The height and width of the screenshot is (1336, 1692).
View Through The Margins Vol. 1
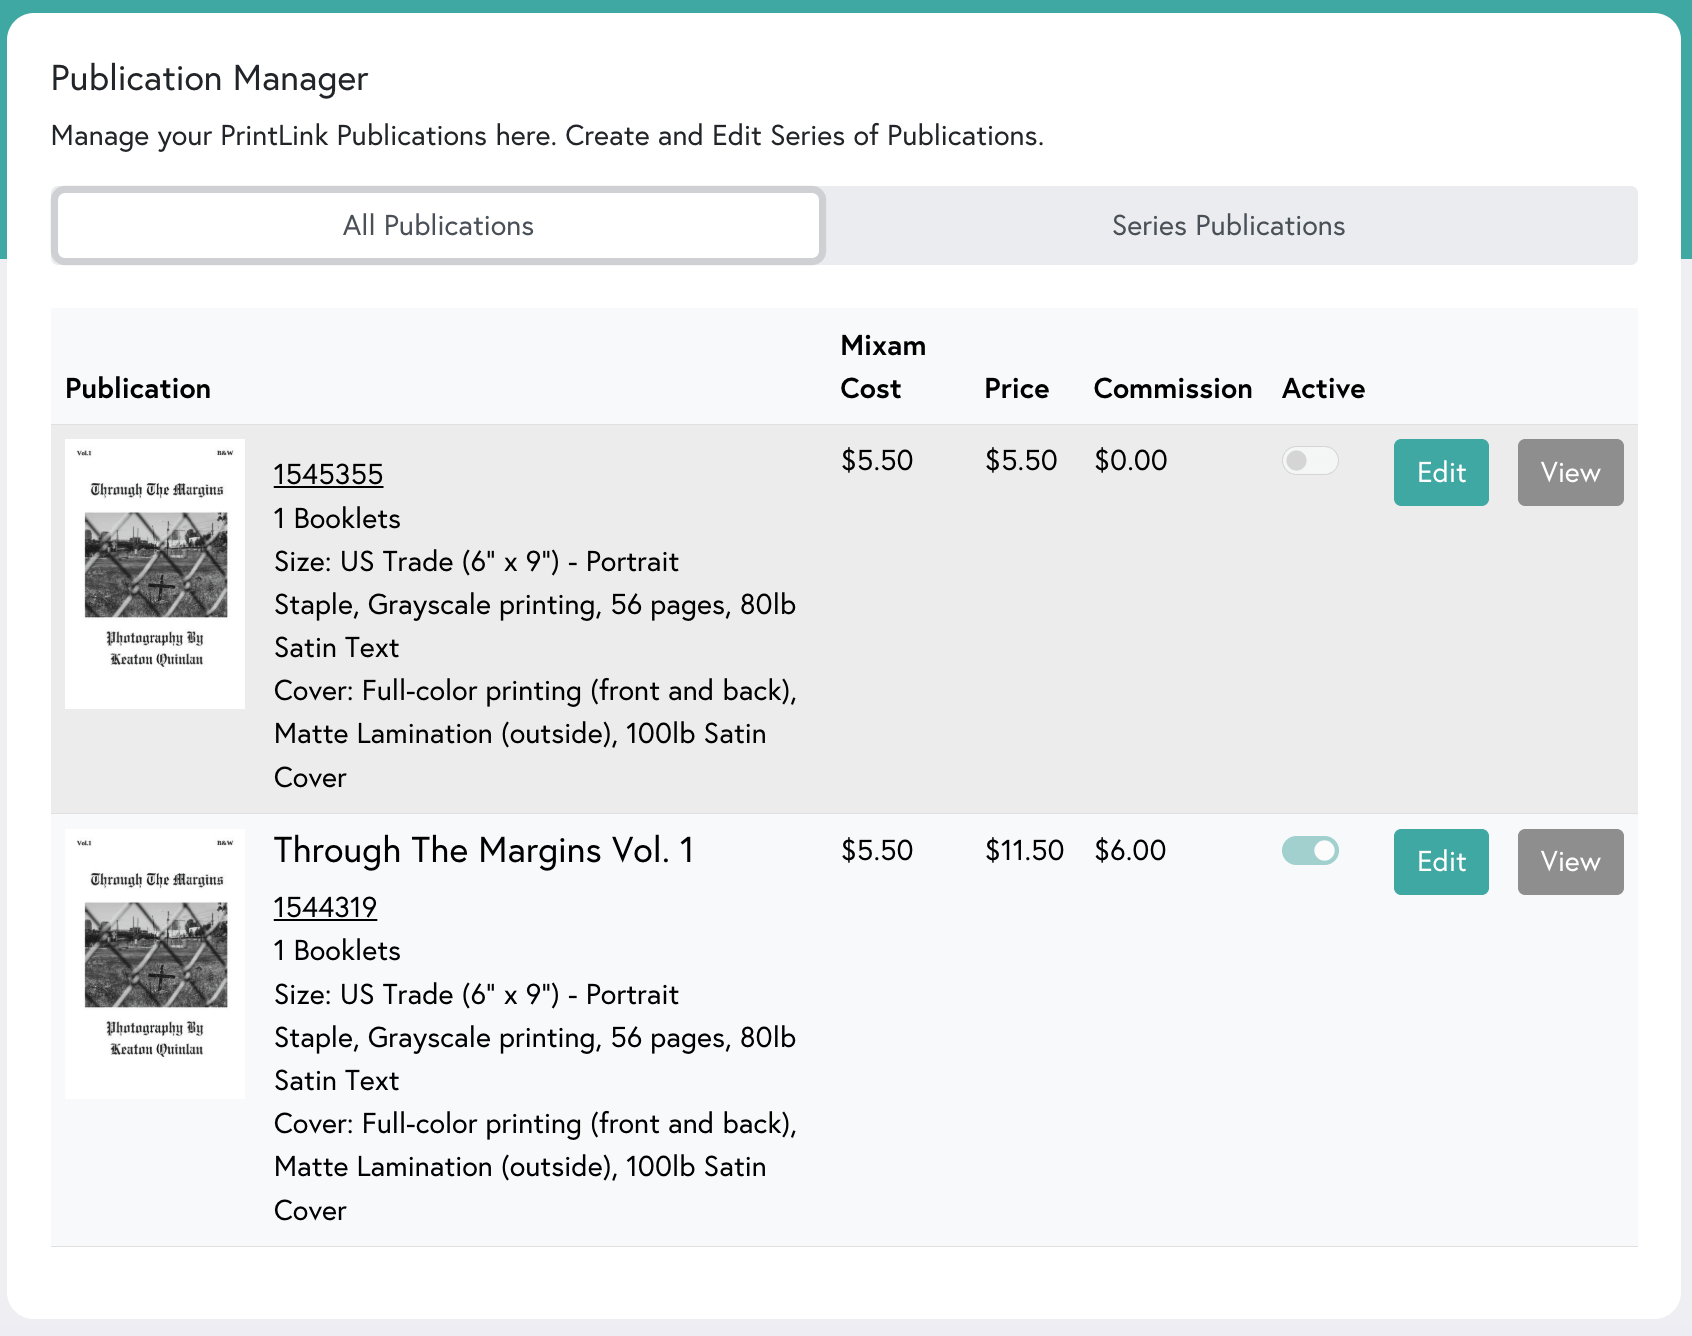pos(1570,861)
